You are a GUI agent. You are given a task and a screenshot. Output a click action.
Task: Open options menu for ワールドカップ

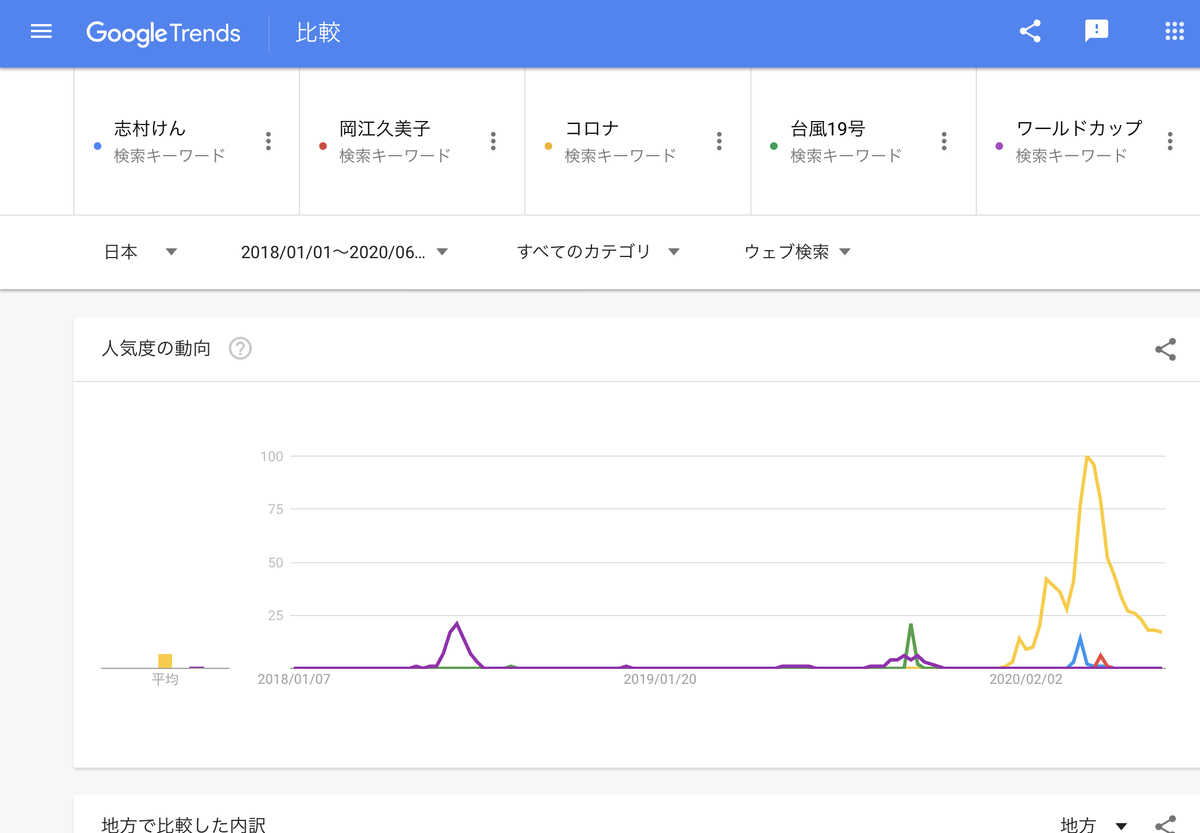pos(1170,141)
